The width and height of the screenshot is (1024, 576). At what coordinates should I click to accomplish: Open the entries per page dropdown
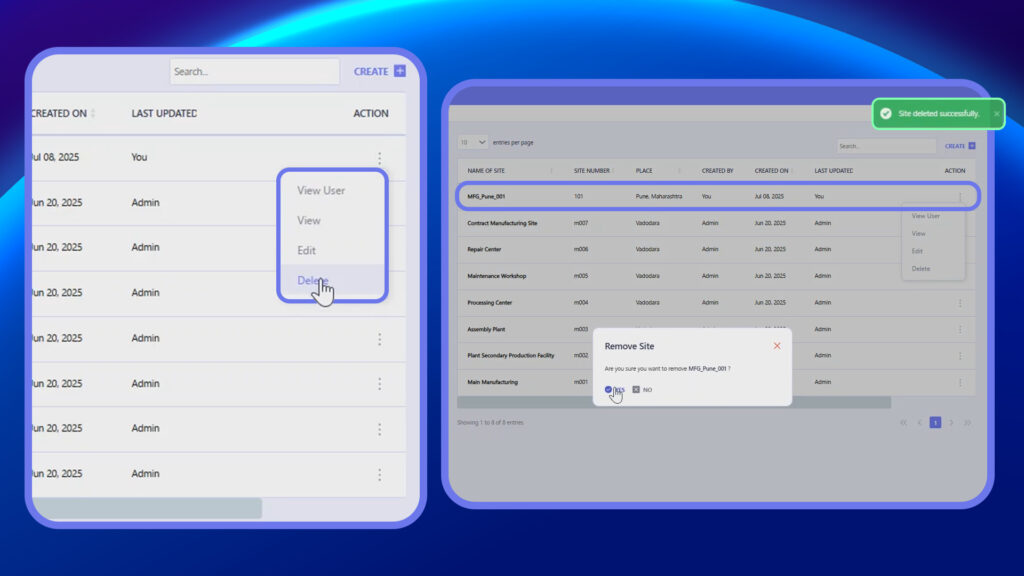click(x=473, y=142)
